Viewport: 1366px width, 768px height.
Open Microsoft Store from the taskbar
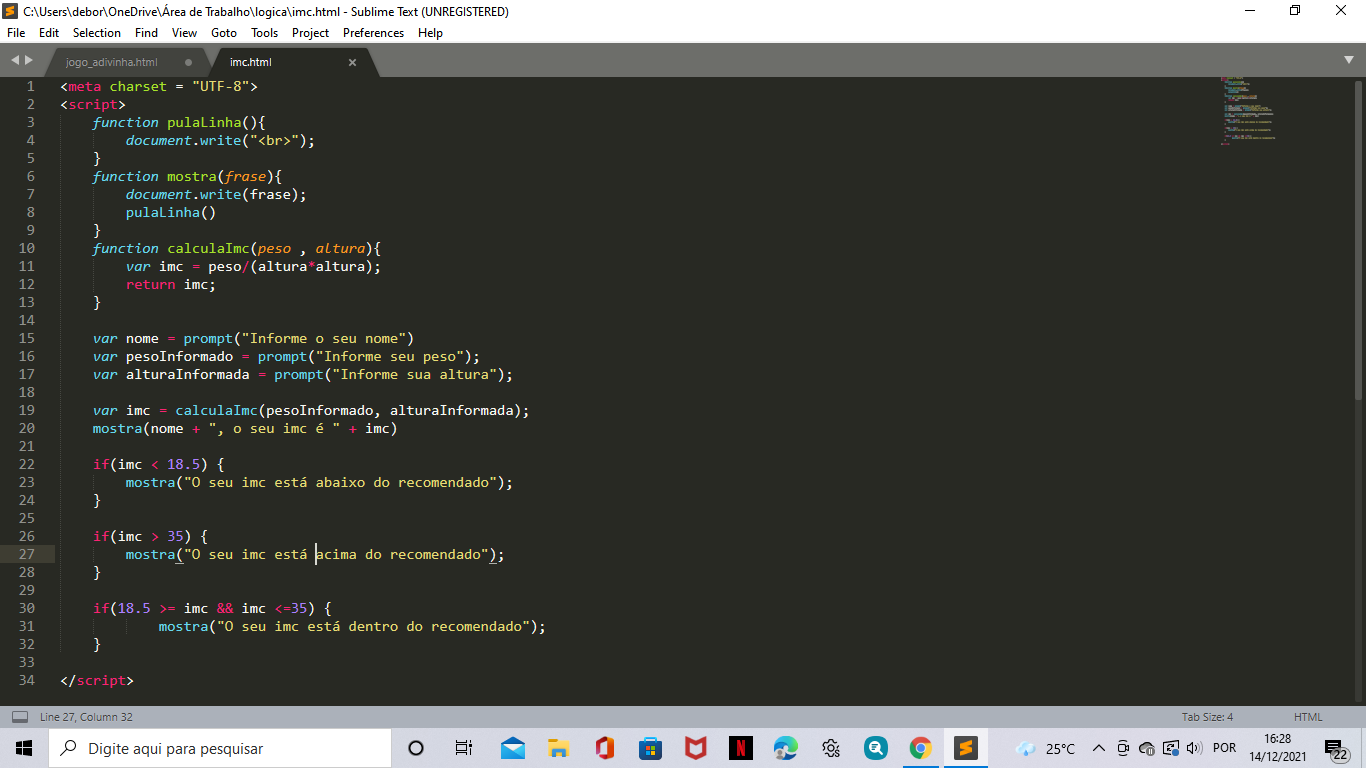[x=650, y=748]
